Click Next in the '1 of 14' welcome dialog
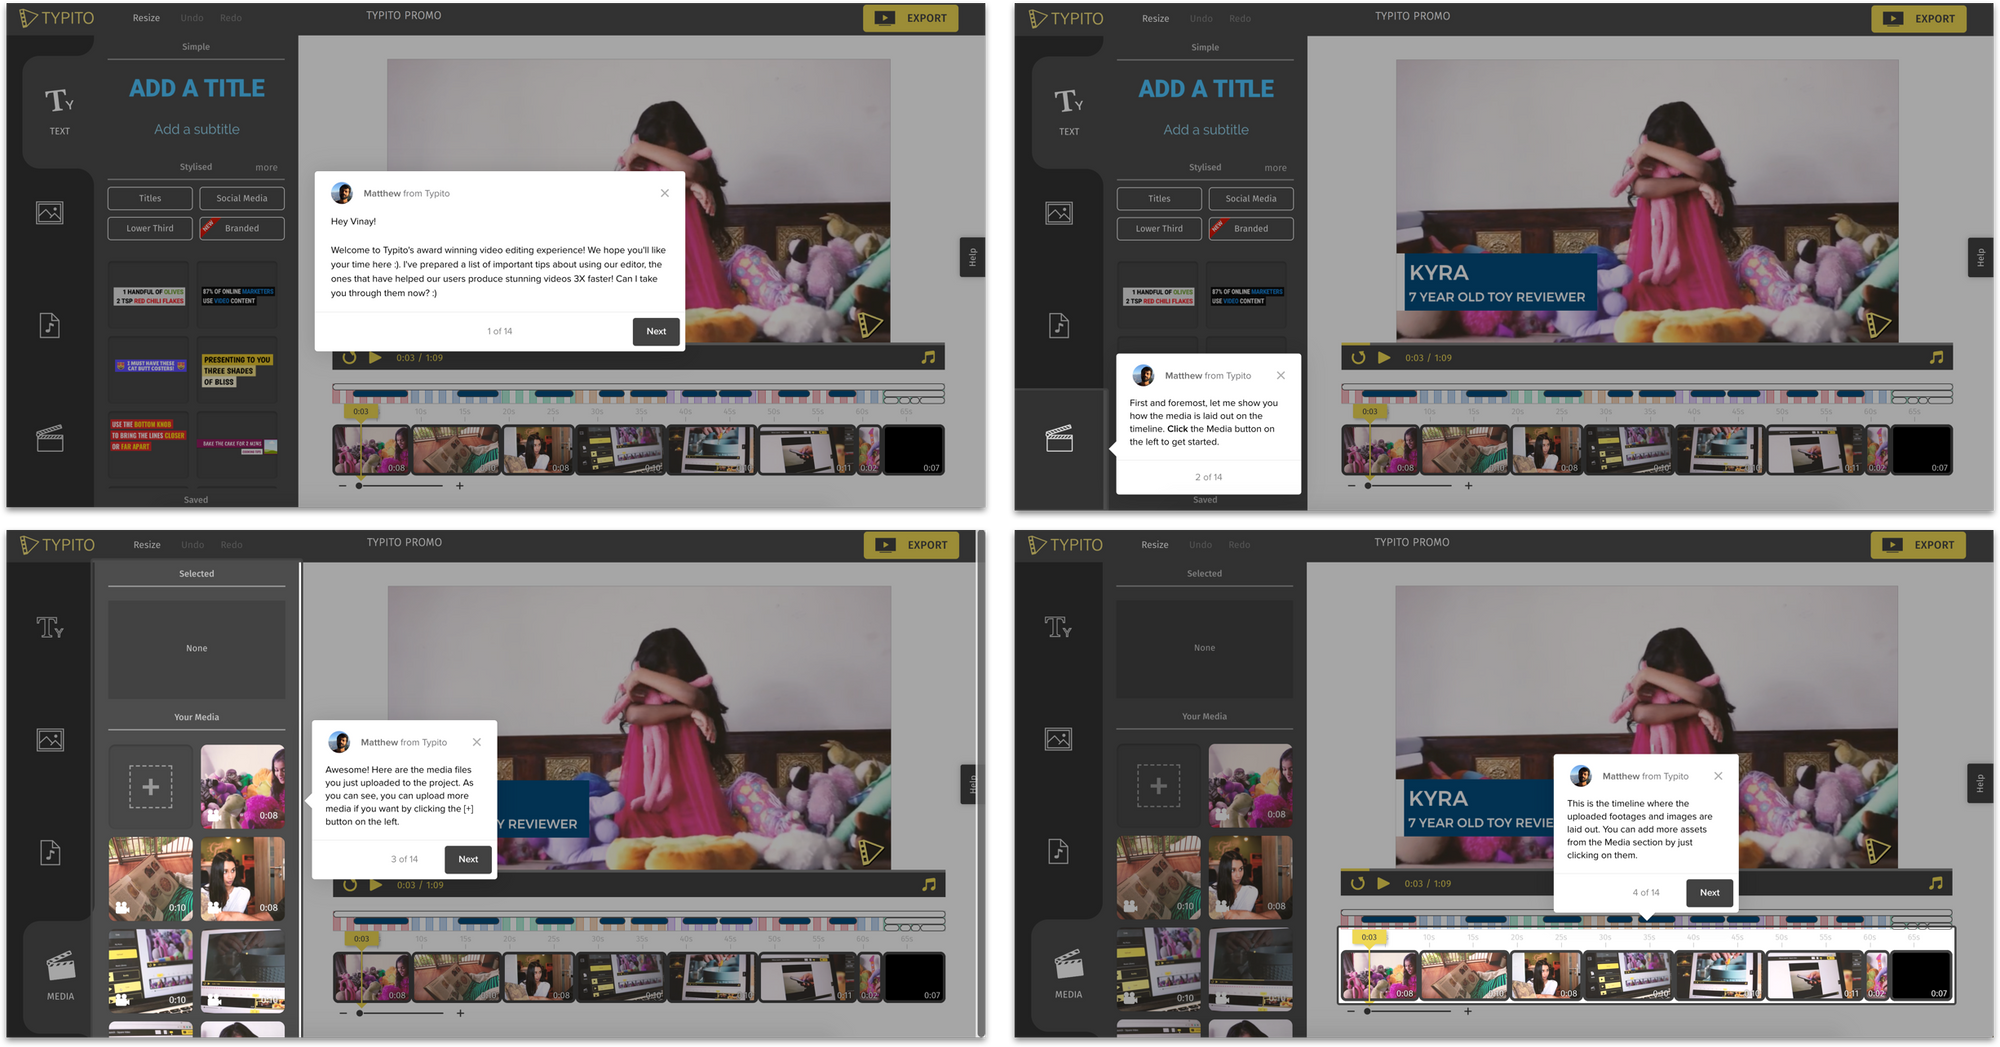Image resolution: width=2000 pixels, height=1047 pixels. [x=656, y=331]
